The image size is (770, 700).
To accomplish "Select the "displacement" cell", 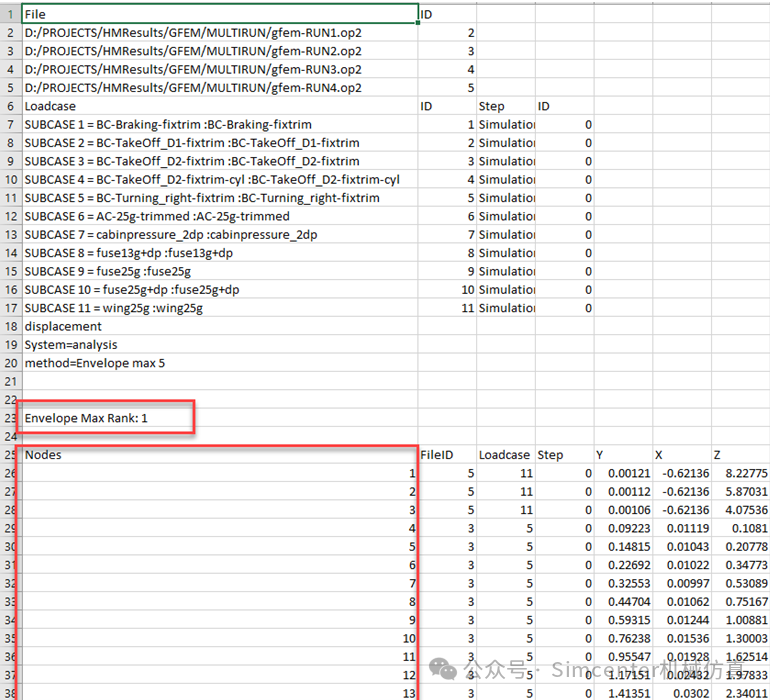I will coord(63,326).
